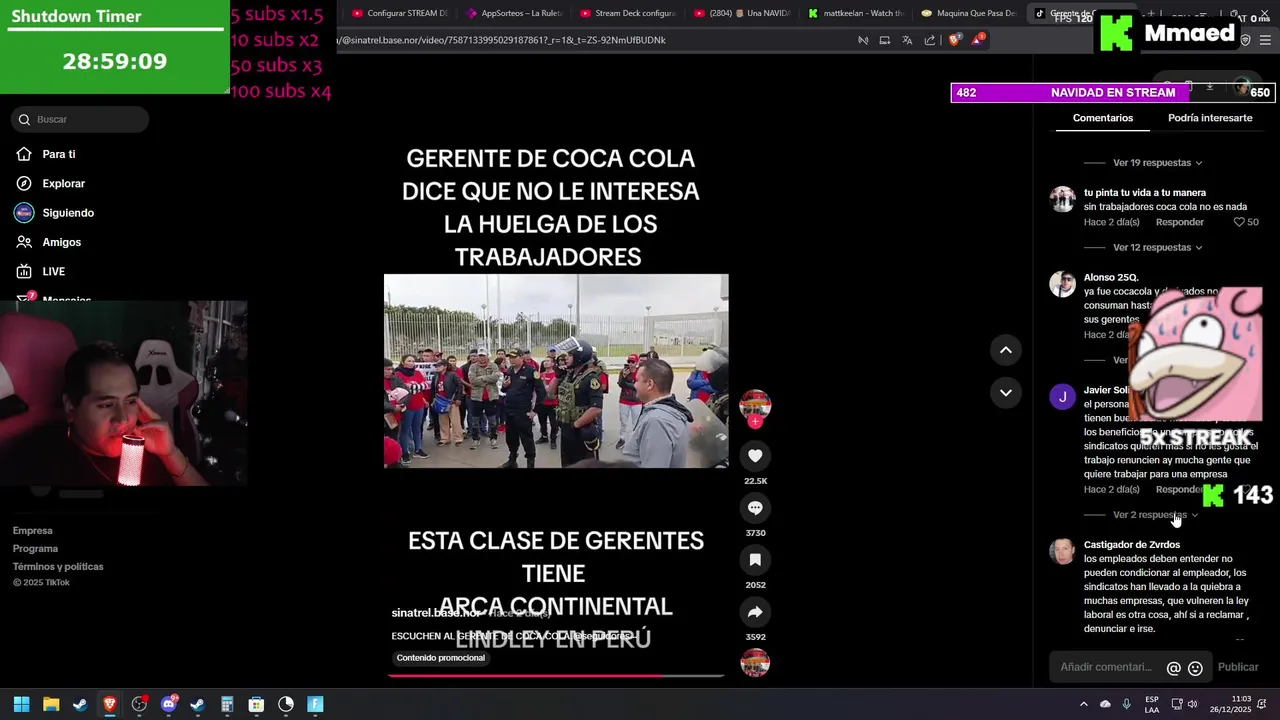Open Brave browser in the taskbar
Viewport: 1280px width, 720px height.
(x=110, y=704)
